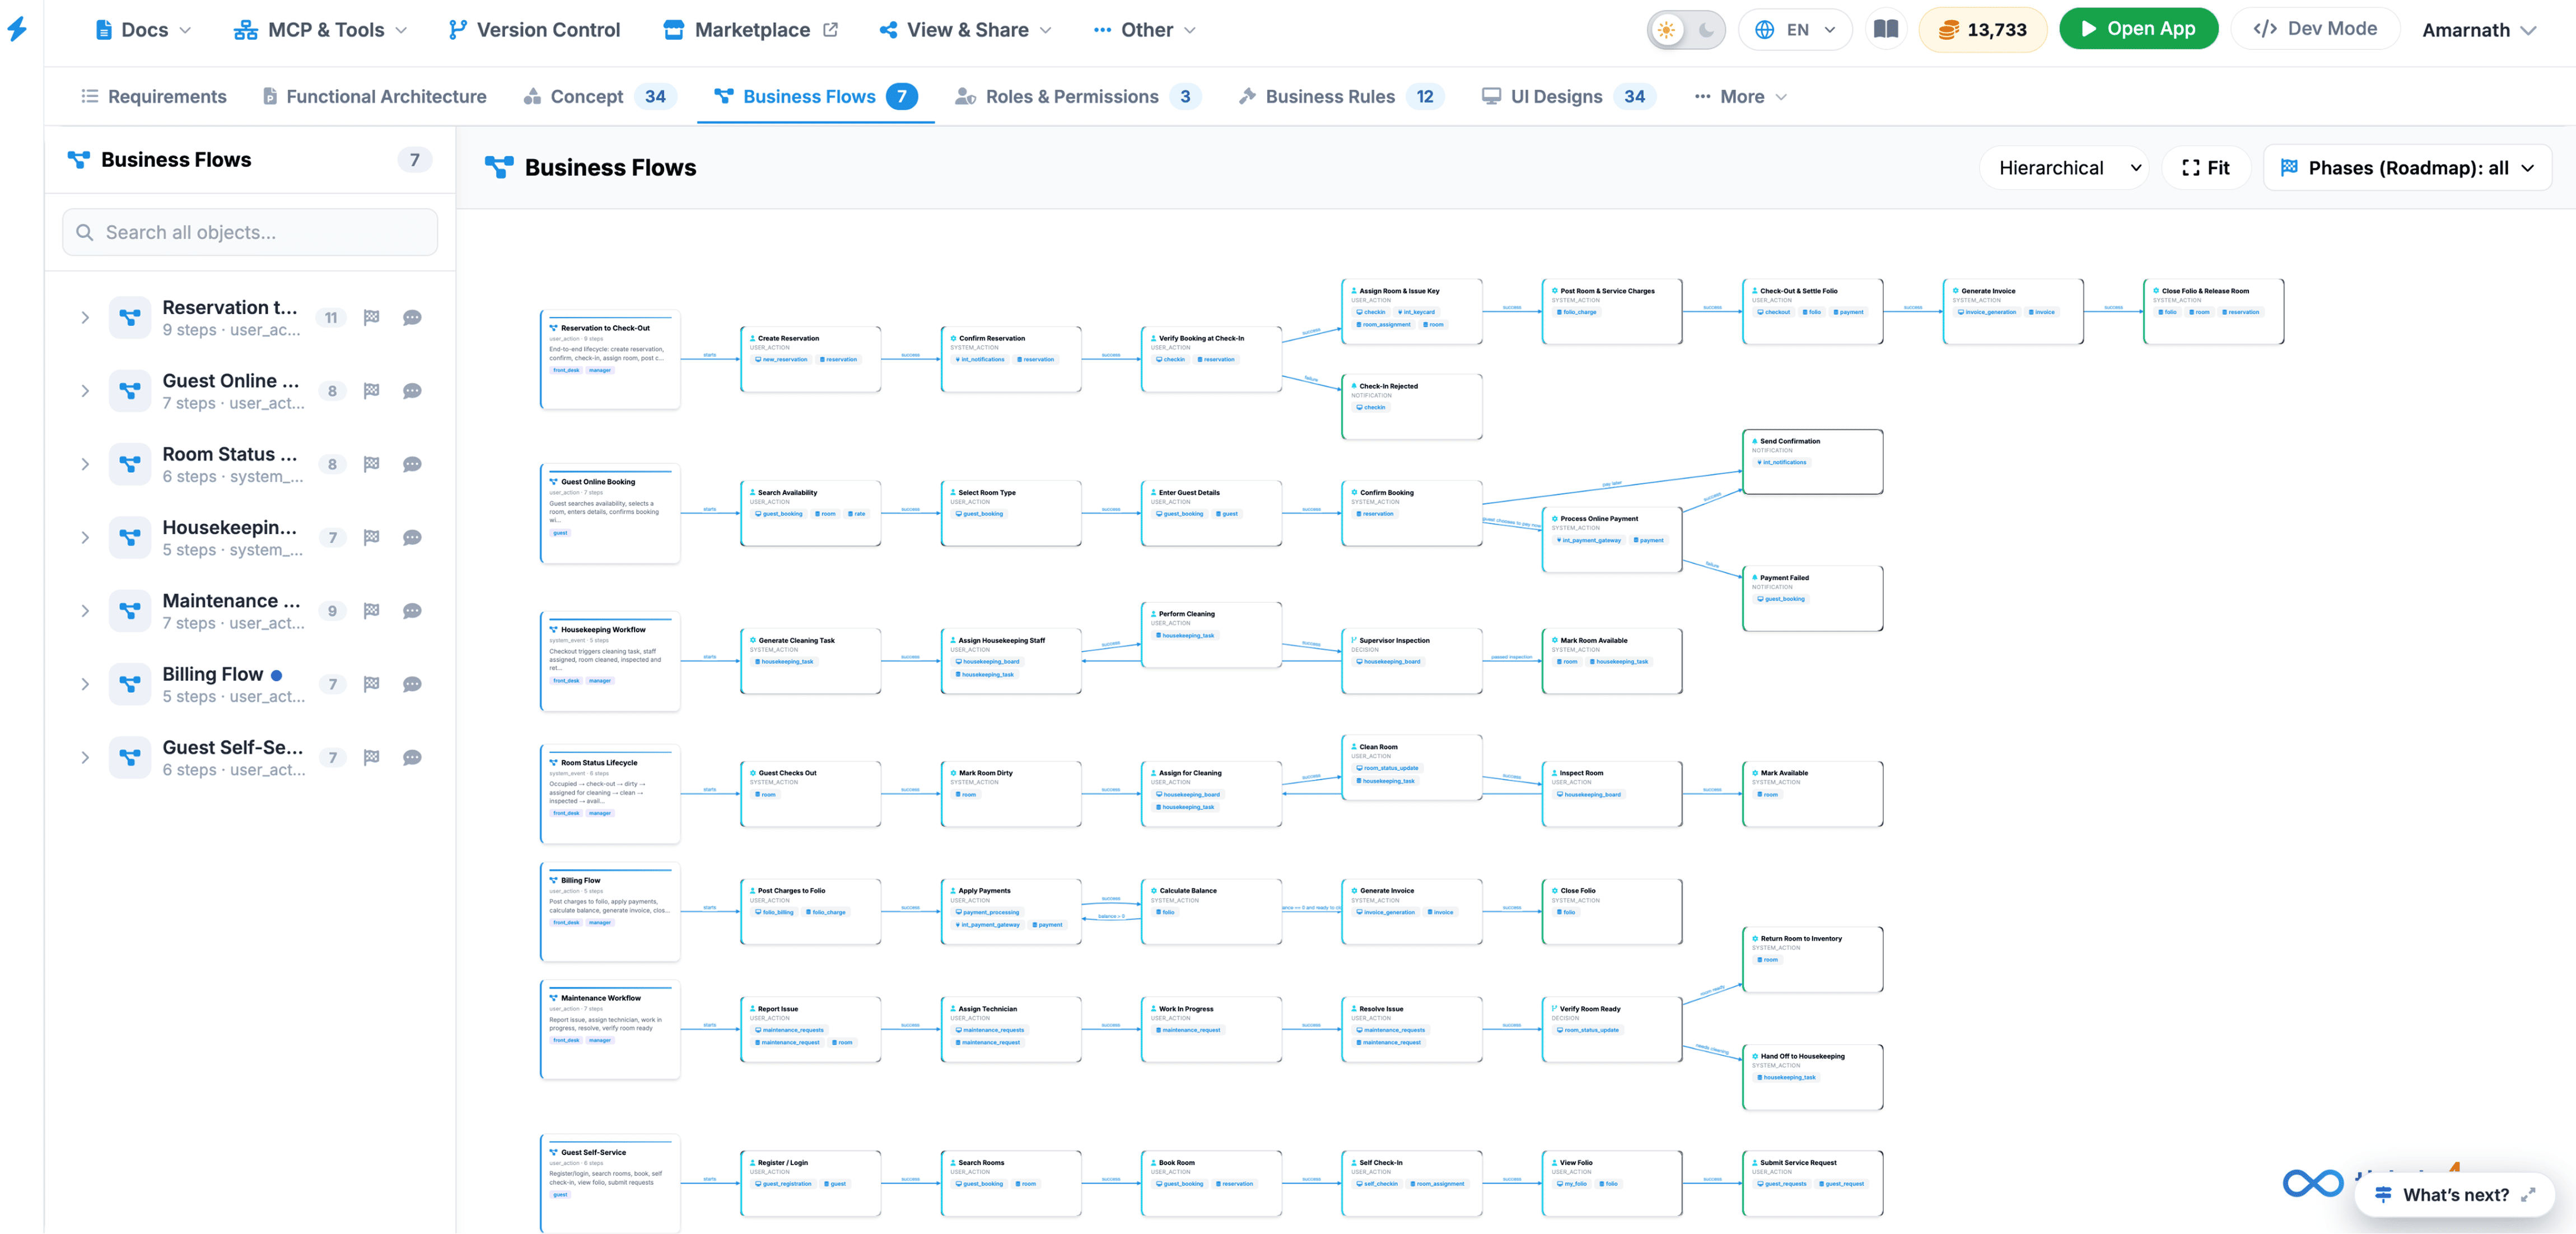Click the infinity logo icon

click(2313, 1184)
